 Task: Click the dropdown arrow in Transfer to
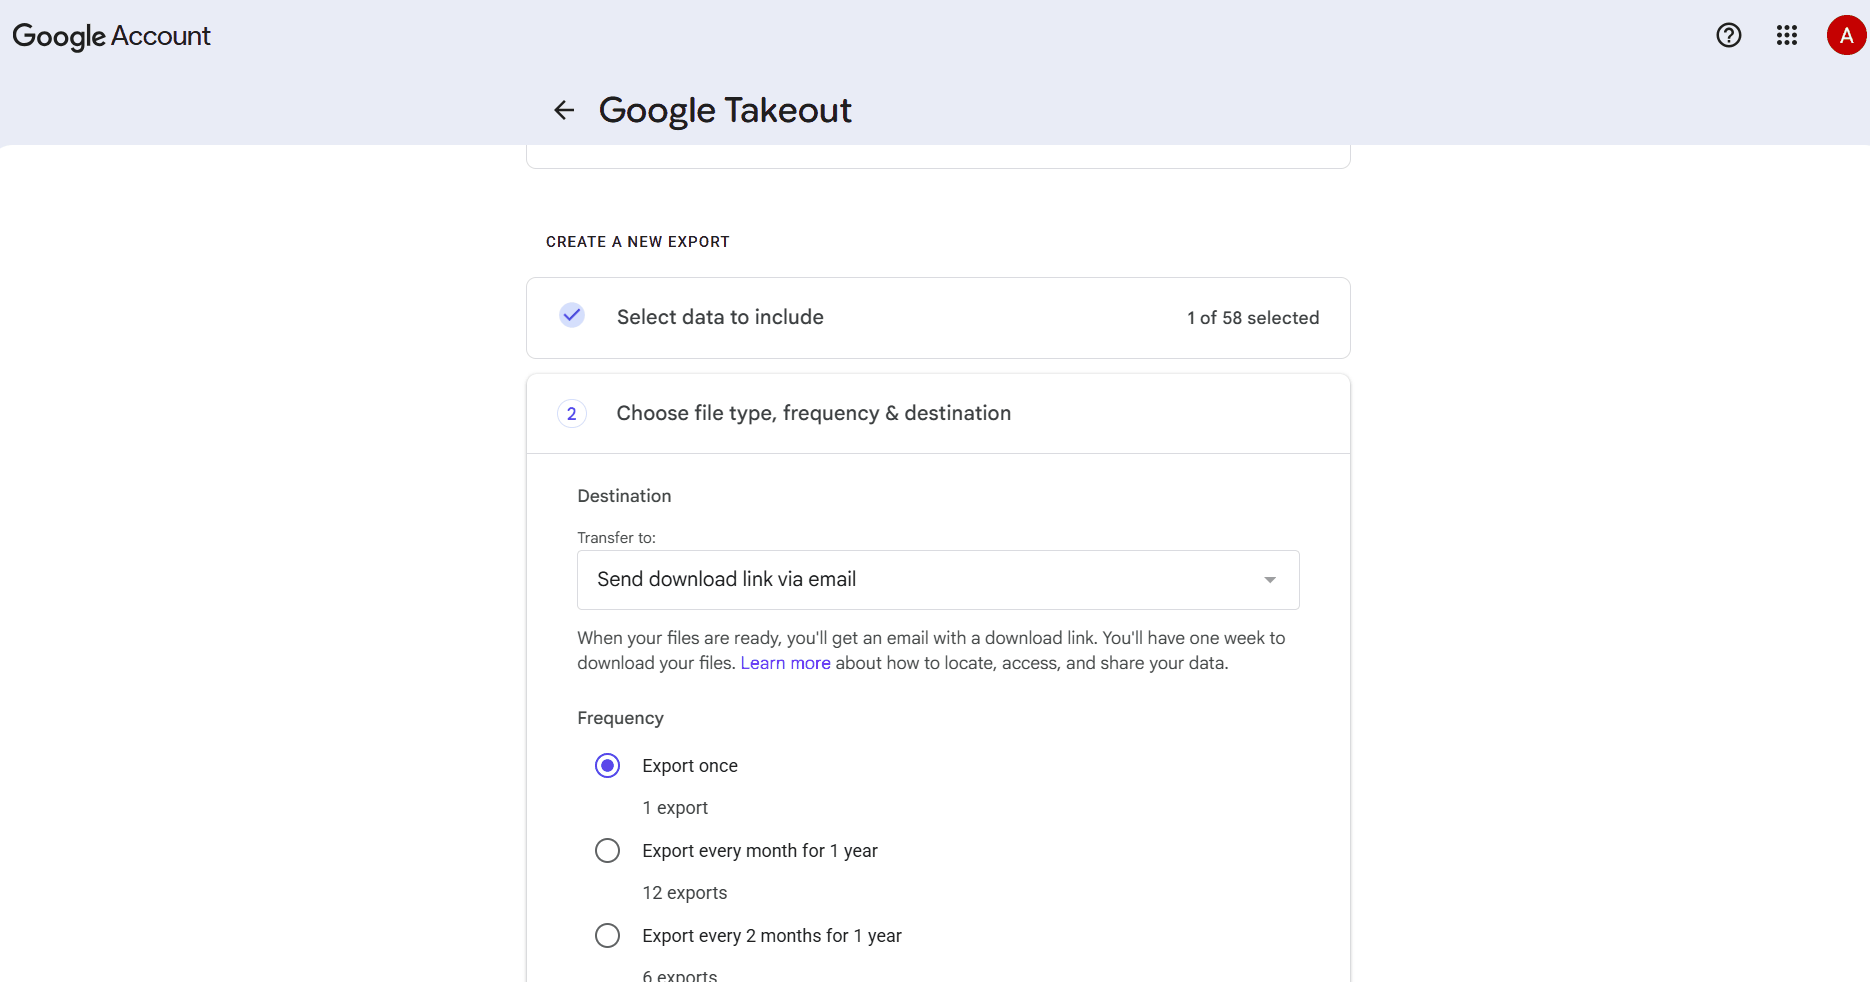pyautogui.click(x=1270, y=580)
